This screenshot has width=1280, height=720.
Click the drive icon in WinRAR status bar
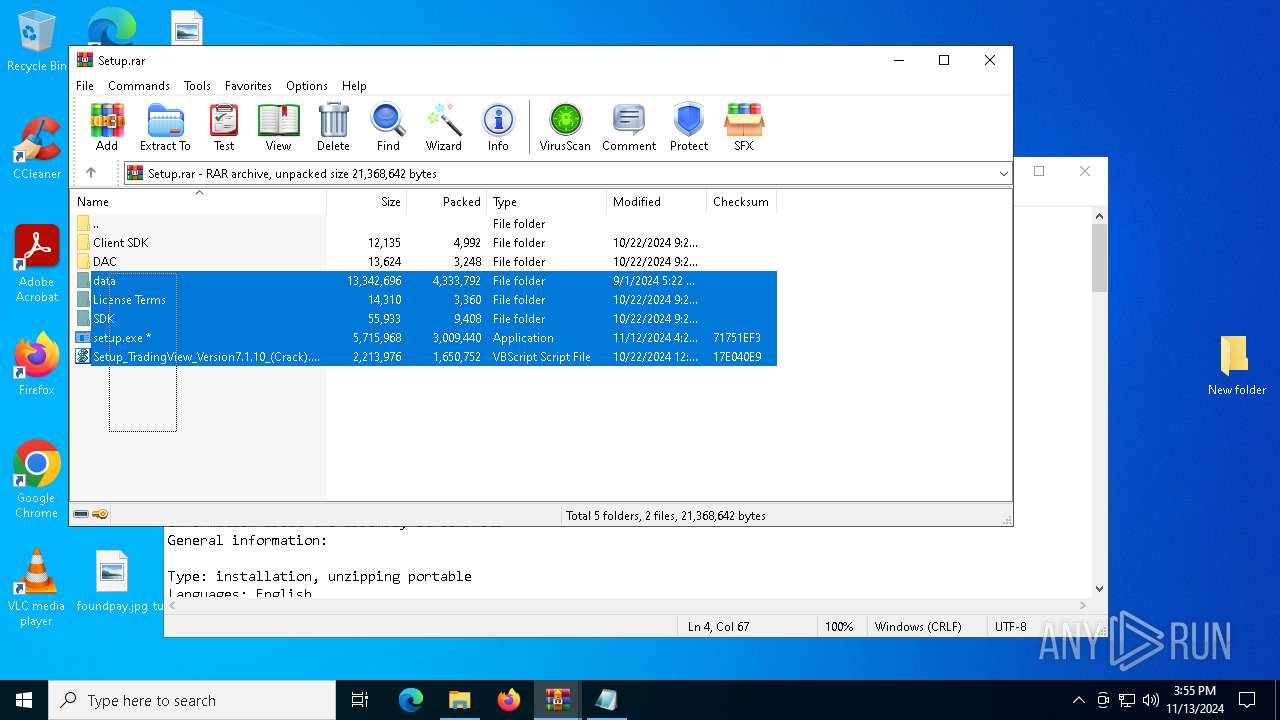[81, 514]
